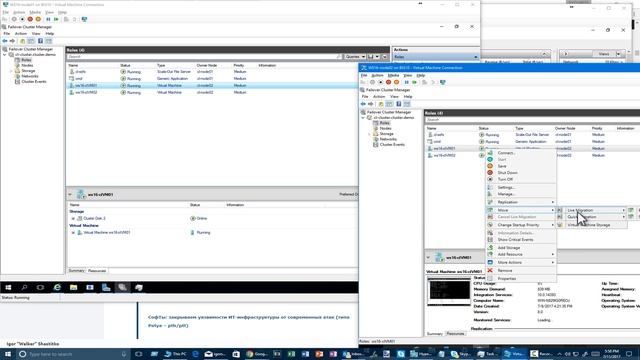640x360 pixels.
Task: Click the green Reset icon in left VM toolbar
Action: tap(56, 19)
